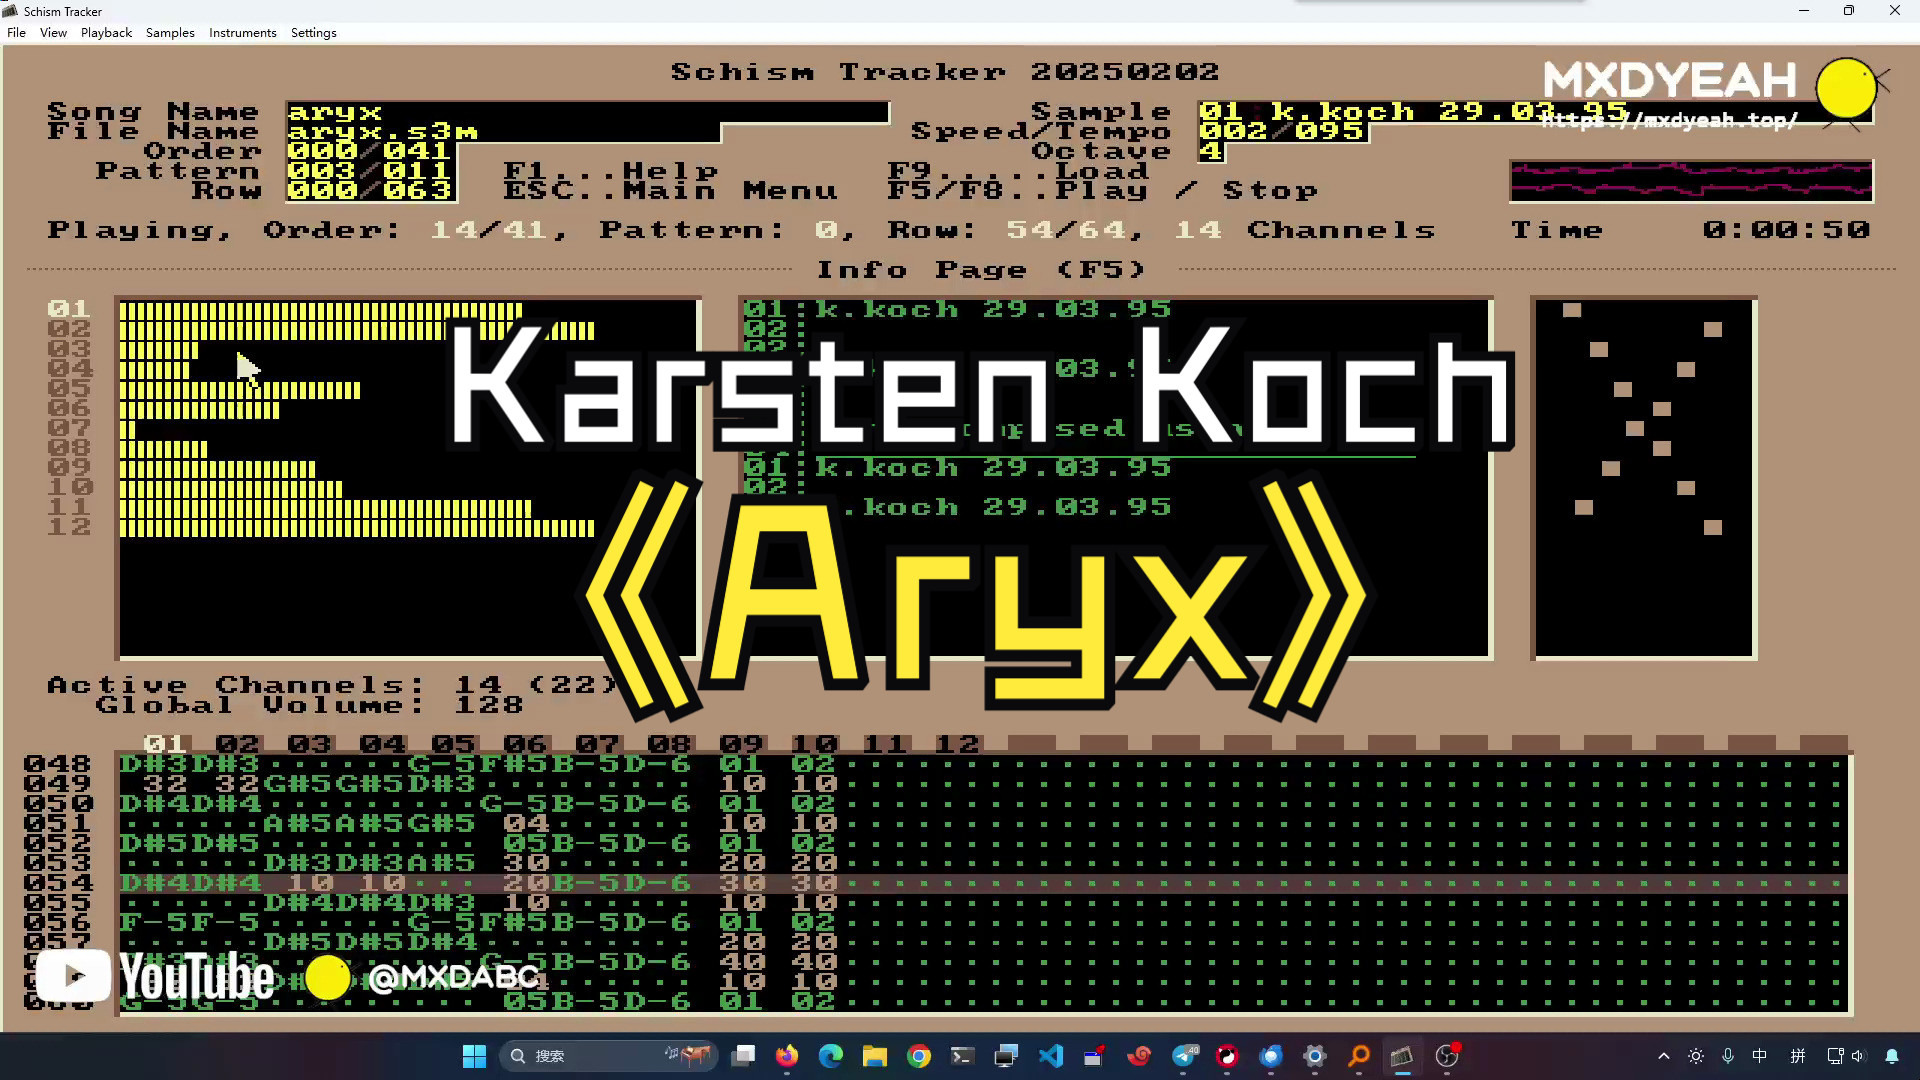
Task: Open the Samples menu
Action: point(170,33)
